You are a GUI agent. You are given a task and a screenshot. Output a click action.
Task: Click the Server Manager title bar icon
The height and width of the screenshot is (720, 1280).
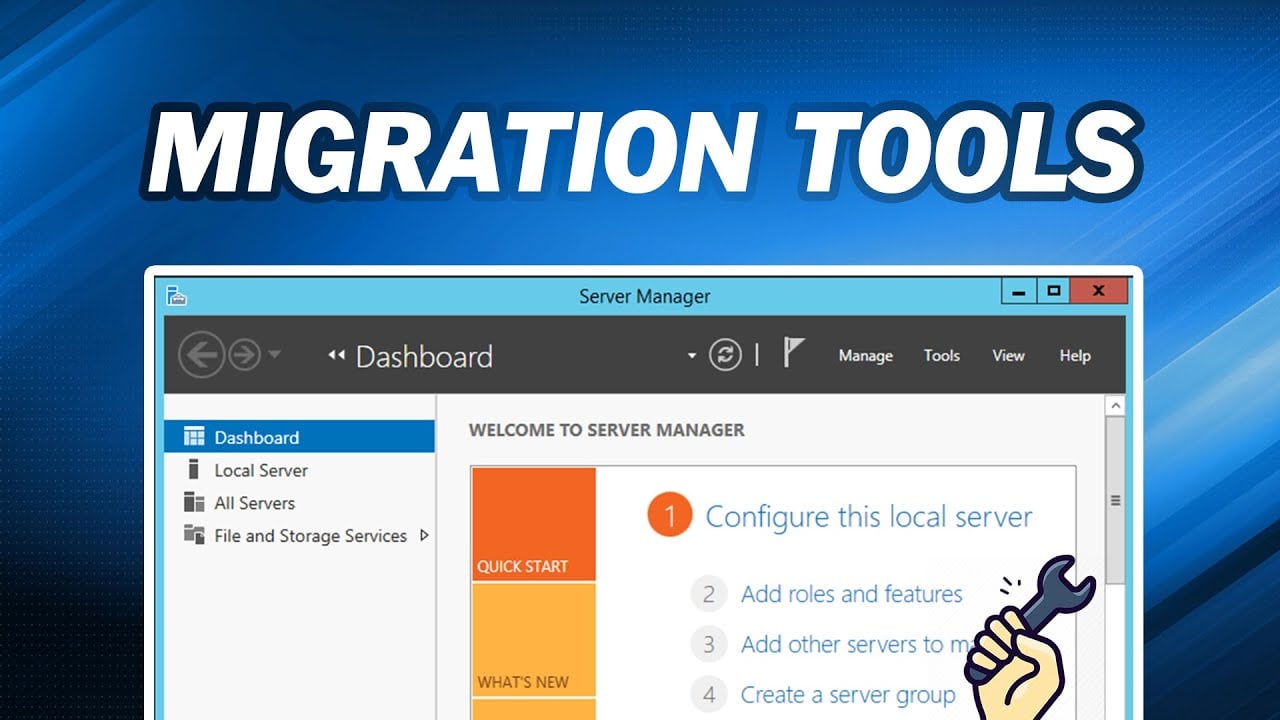coord(177,296)
